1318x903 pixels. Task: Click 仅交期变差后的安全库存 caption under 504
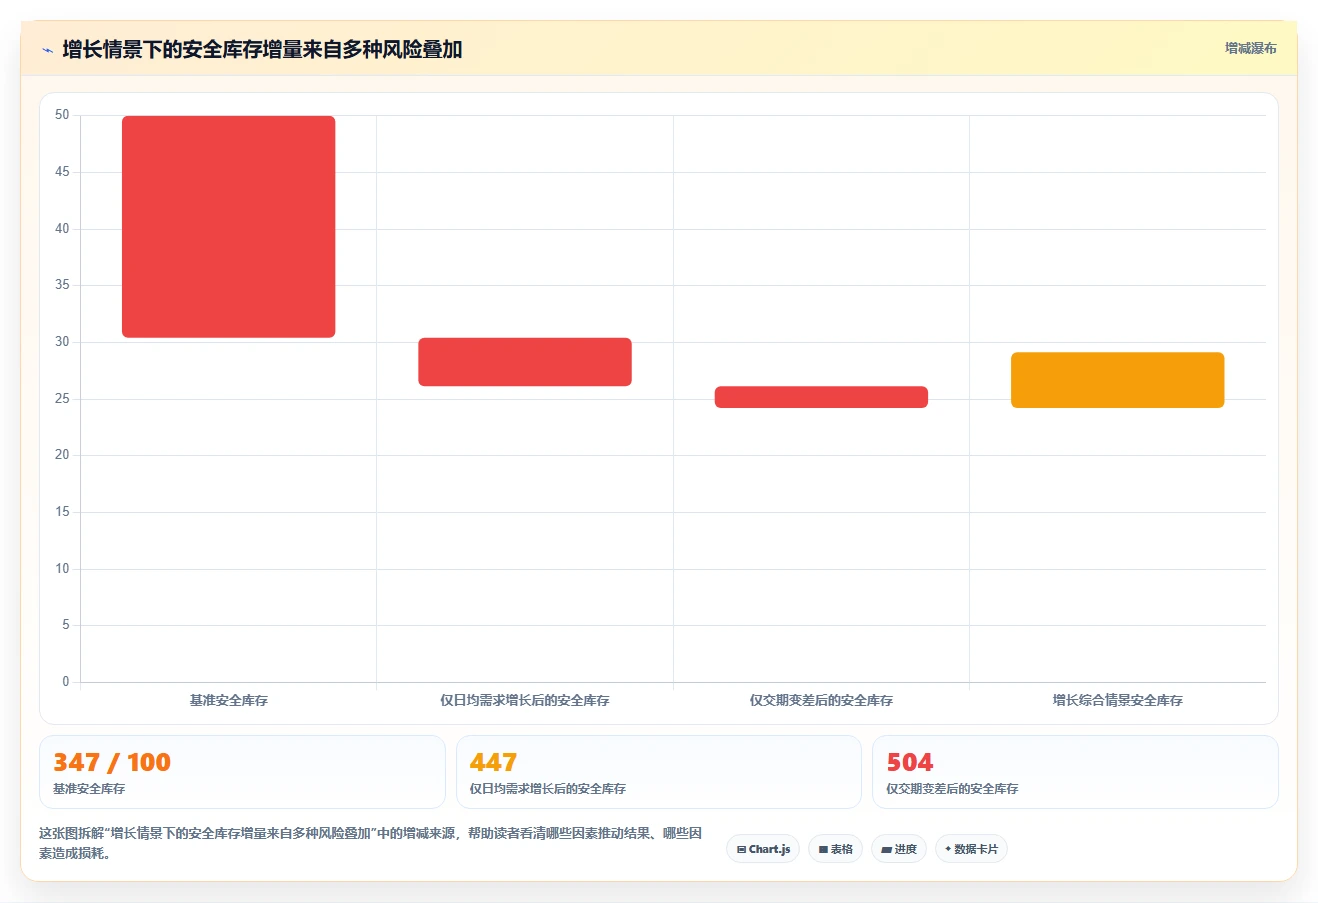[x=952, y=789]
